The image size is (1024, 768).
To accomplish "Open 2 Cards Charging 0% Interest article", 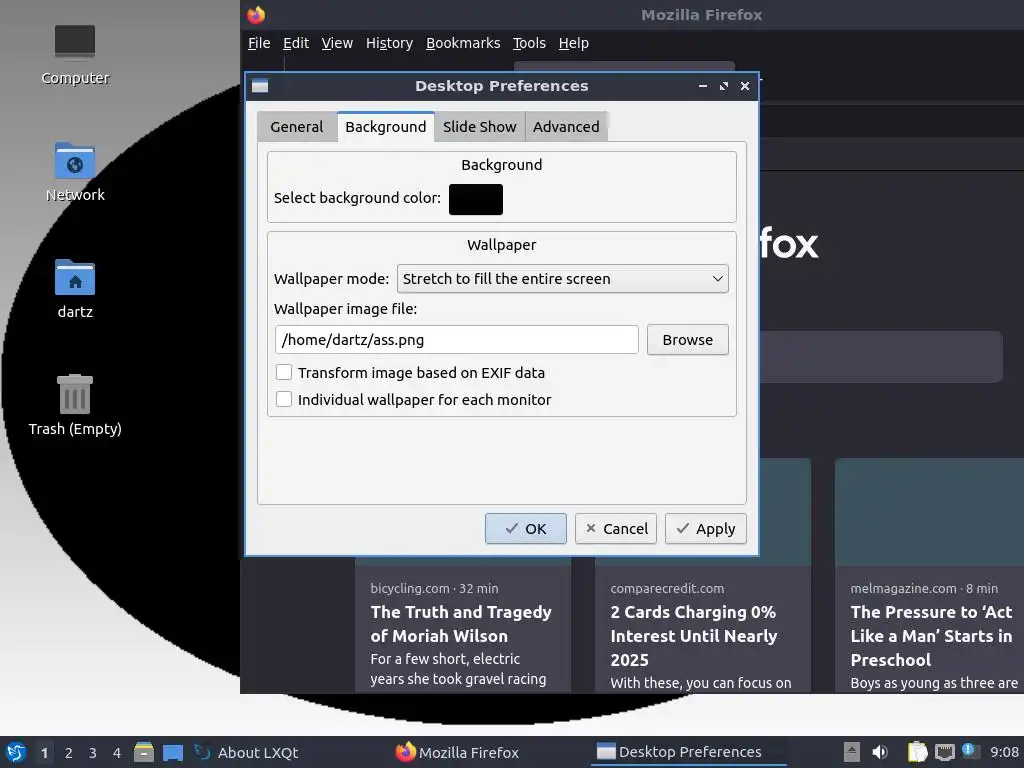I will [x=694, y=636].
